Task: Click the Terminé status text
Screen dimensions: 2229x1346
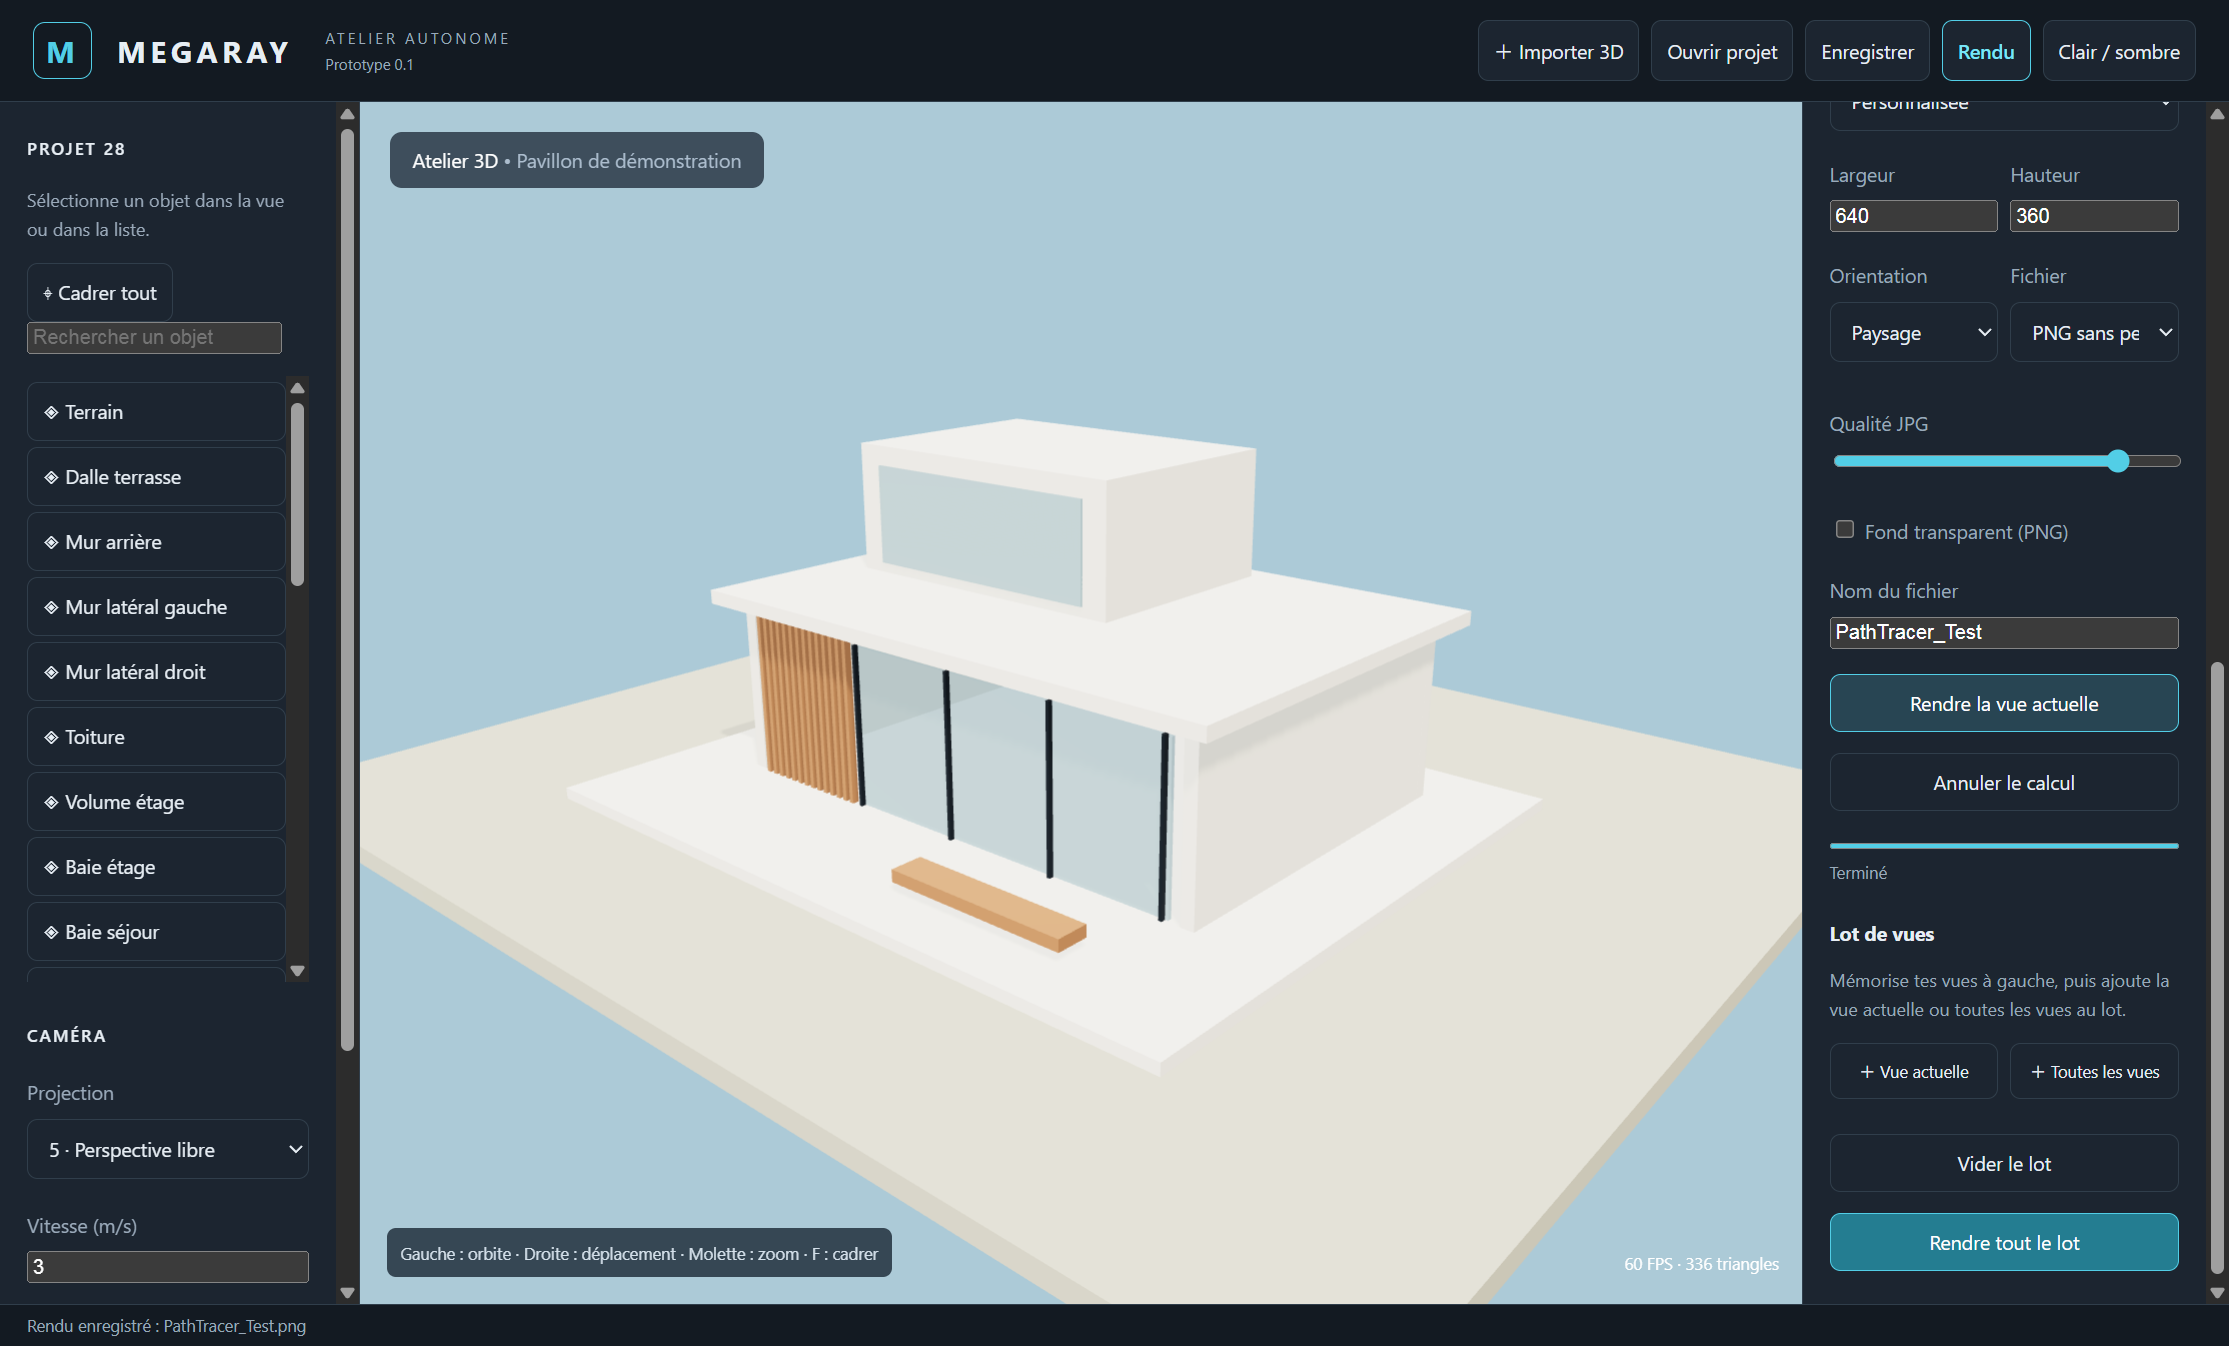Action: click(1858, 873)
